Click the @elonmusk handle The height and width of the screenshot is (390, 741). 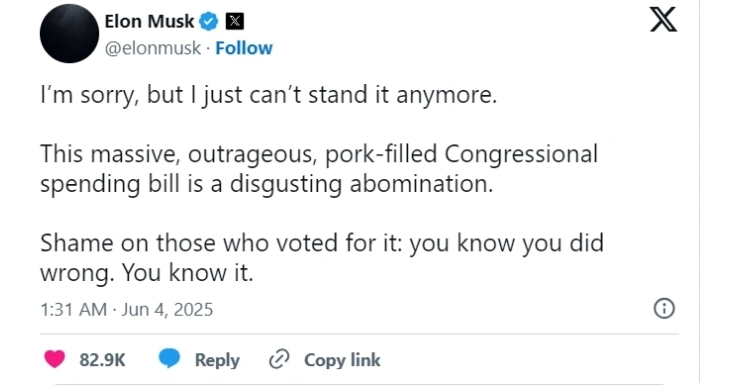click(153, 48)
